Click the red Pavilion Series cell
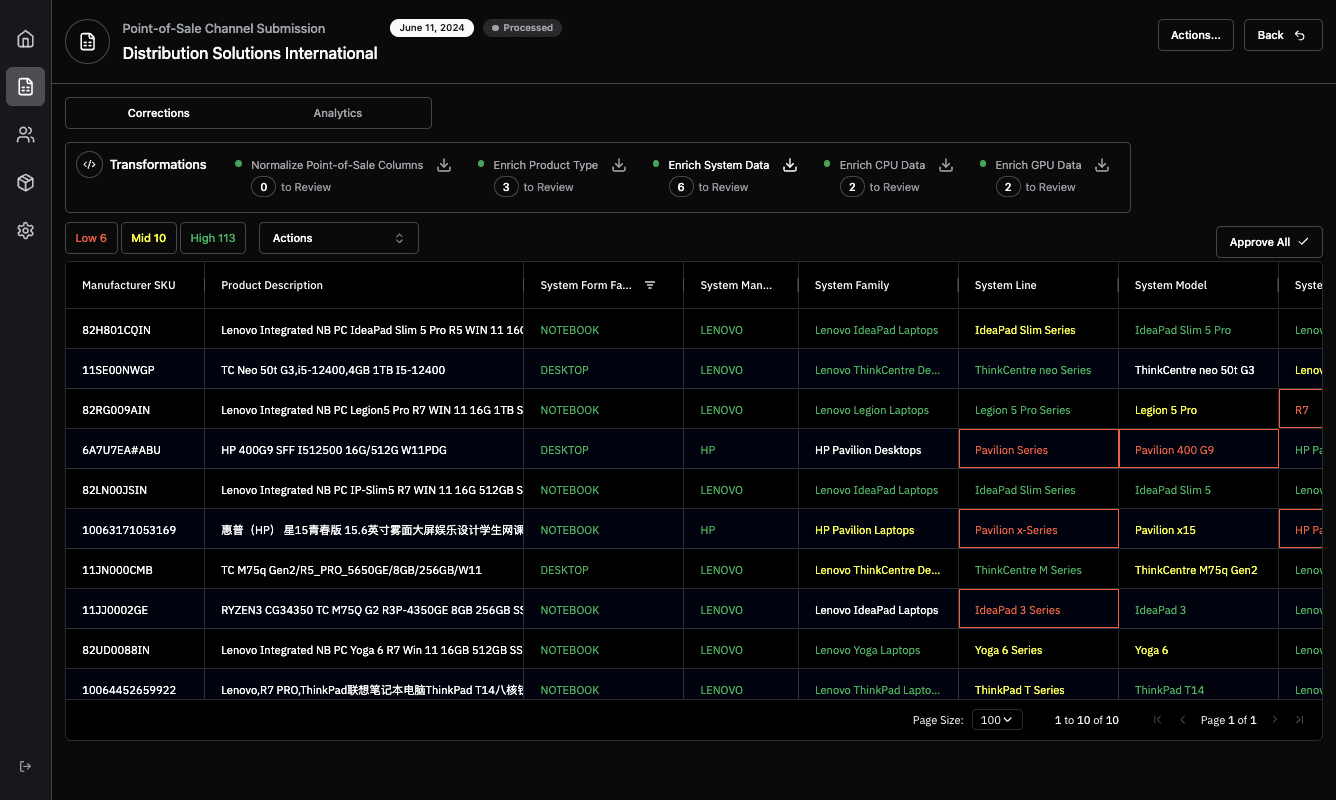1336x800 pixels. pyautogui.click(x=1038, y=450)
